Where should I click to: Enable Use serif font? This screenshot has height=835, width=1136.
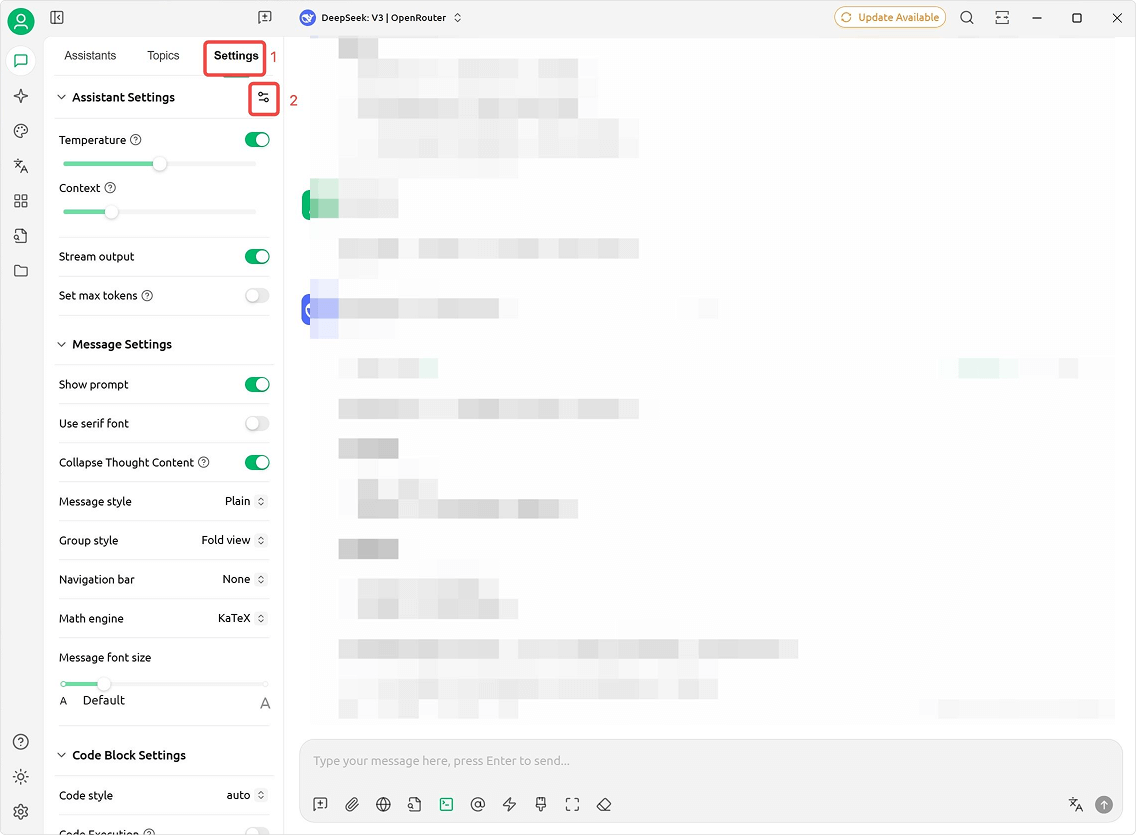[257, 424]
